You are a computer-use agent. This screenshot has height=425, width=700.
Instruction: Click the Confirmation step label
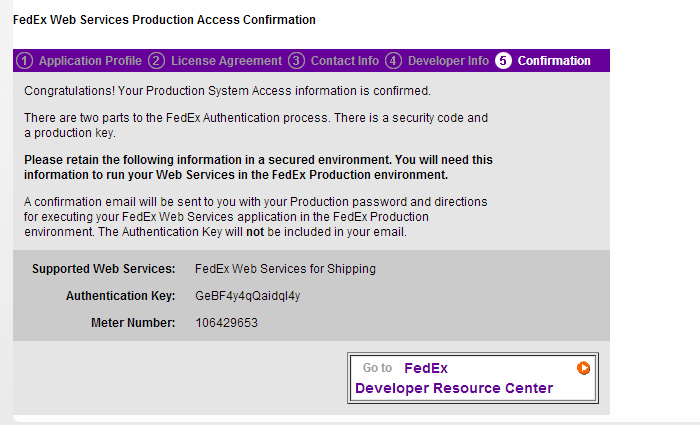point(554,61)
